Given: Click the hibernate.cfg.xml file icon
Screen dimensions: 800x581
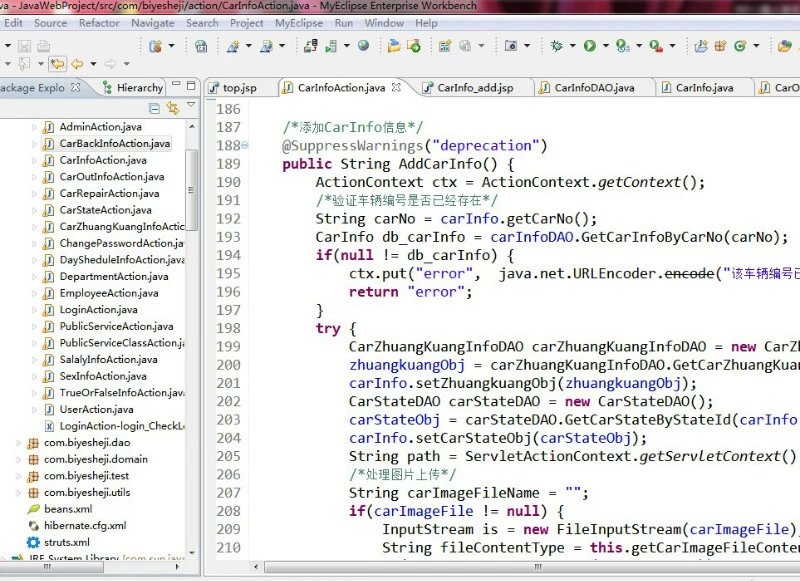Looking at the screenshot, I should 33,525.
